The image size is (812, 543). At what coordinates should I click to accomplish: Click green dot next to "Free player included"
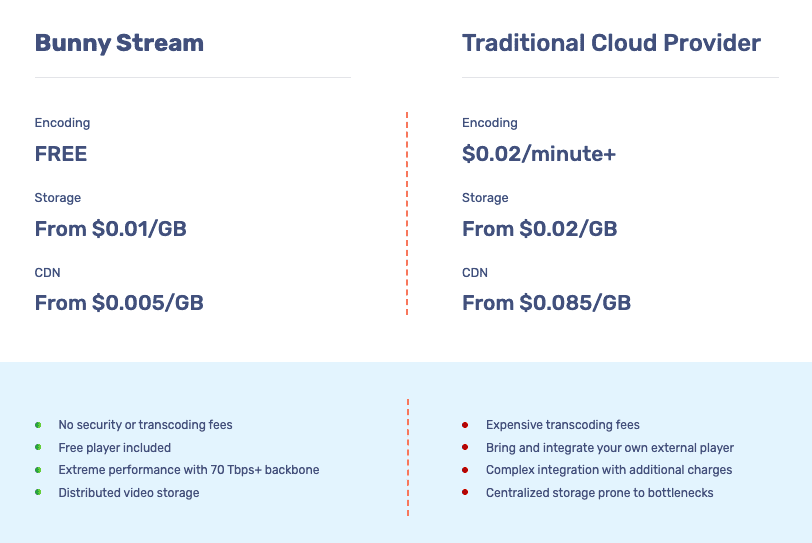coord(38,448)
